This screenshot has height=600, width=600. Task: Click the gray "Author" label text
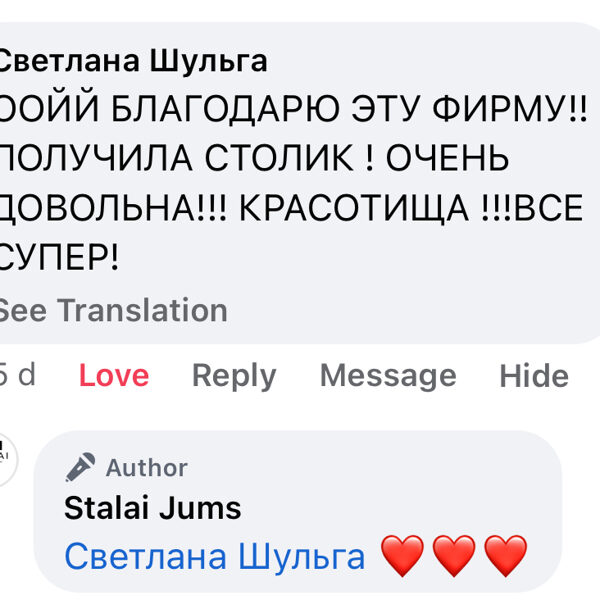[147, 467]
